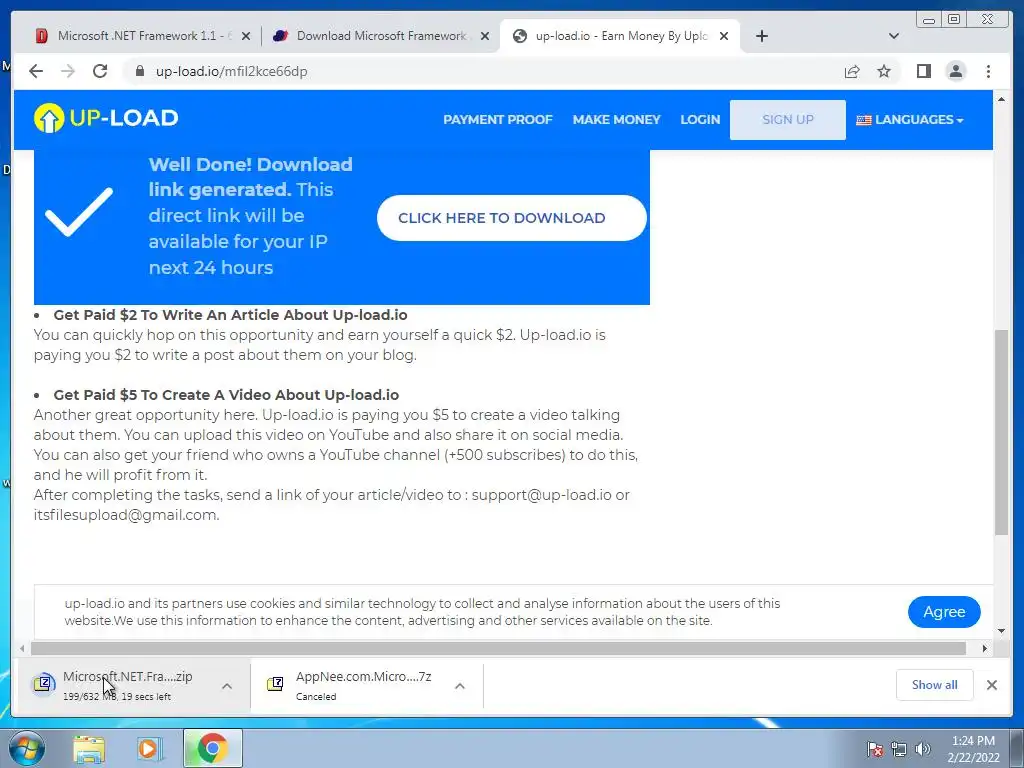Click CLICK HERE TO DOWNLOAD button
Screen dimensions: 1024x768
click(511, 218)
